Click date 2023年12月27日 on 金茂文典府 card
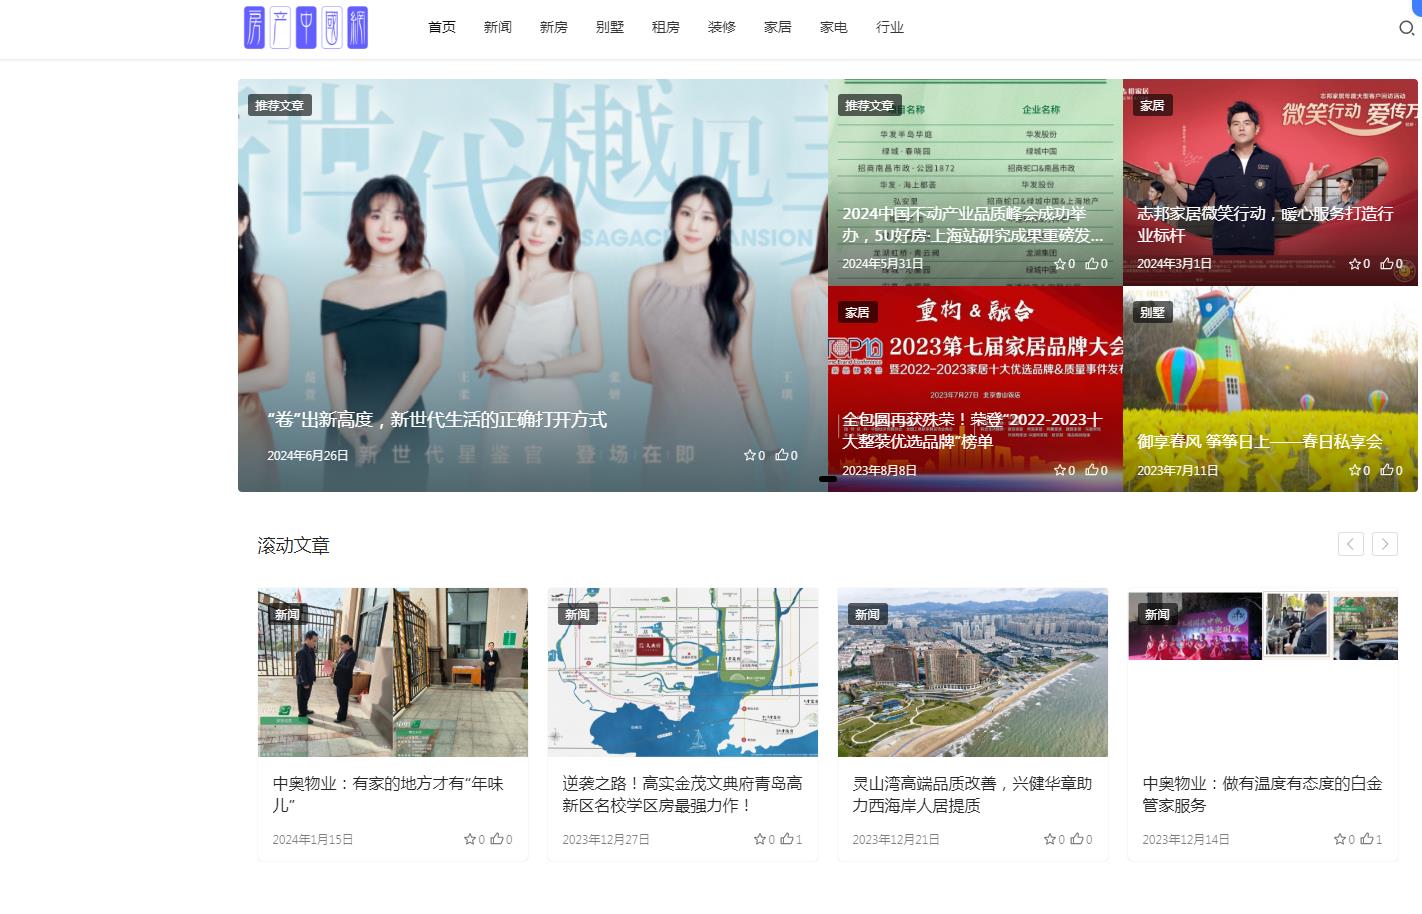The height and width of the screenshot is (914, 1422). [606, 839]
